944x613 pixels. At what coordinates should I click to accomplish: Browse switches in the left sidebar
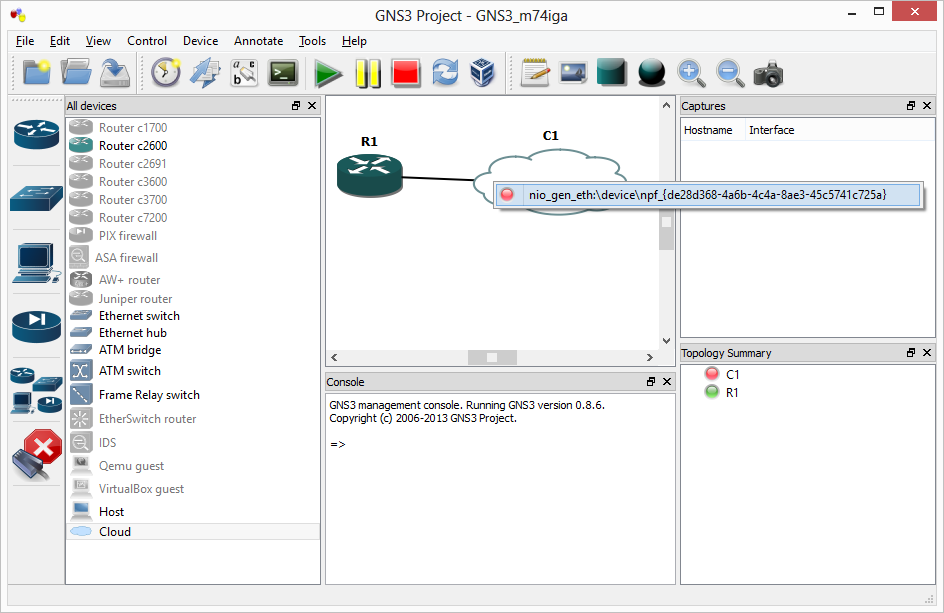pyautogui.click(x=36, y=198)
